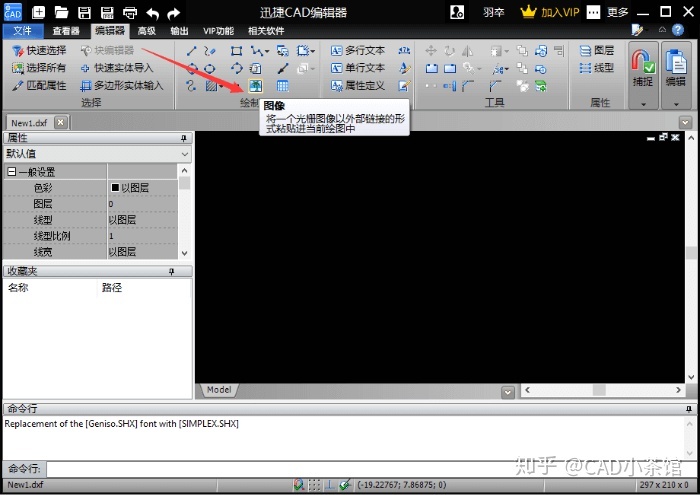Click Match Properties (匹配属性)
The height and width of the screenshot is (495, 700).
(x=39, y=85)
